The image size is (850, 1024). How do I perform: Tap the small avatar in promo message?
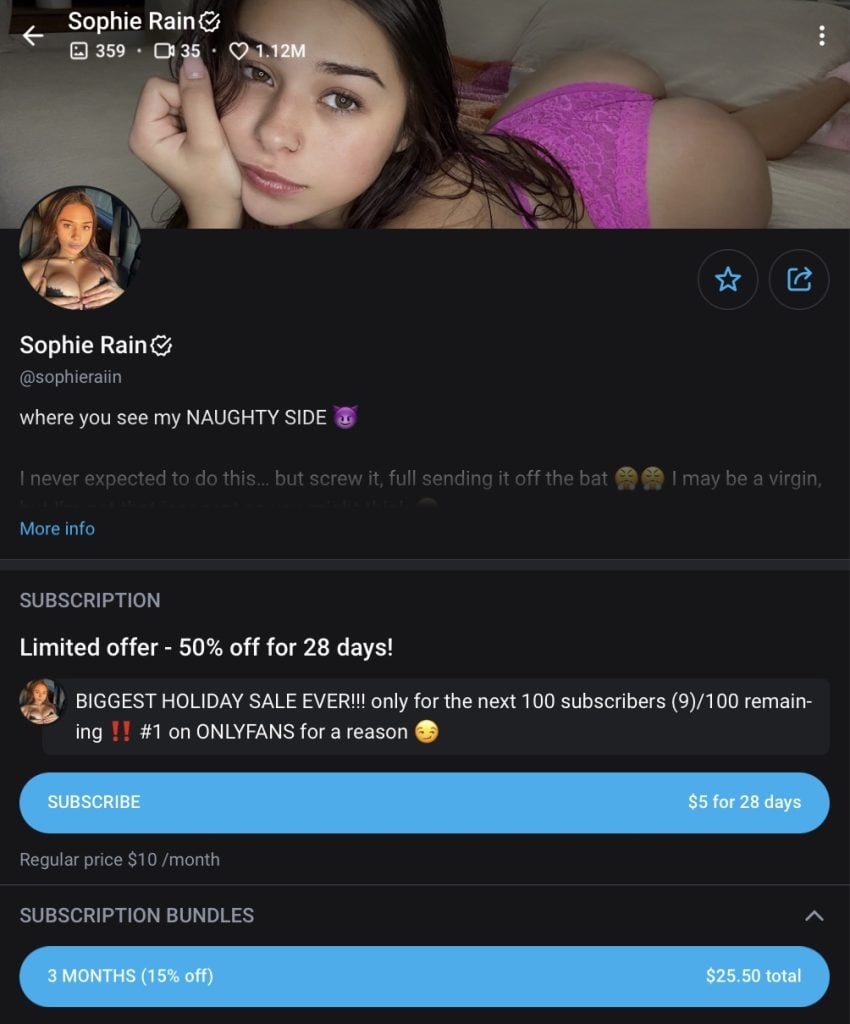click(x=42, y=701)
